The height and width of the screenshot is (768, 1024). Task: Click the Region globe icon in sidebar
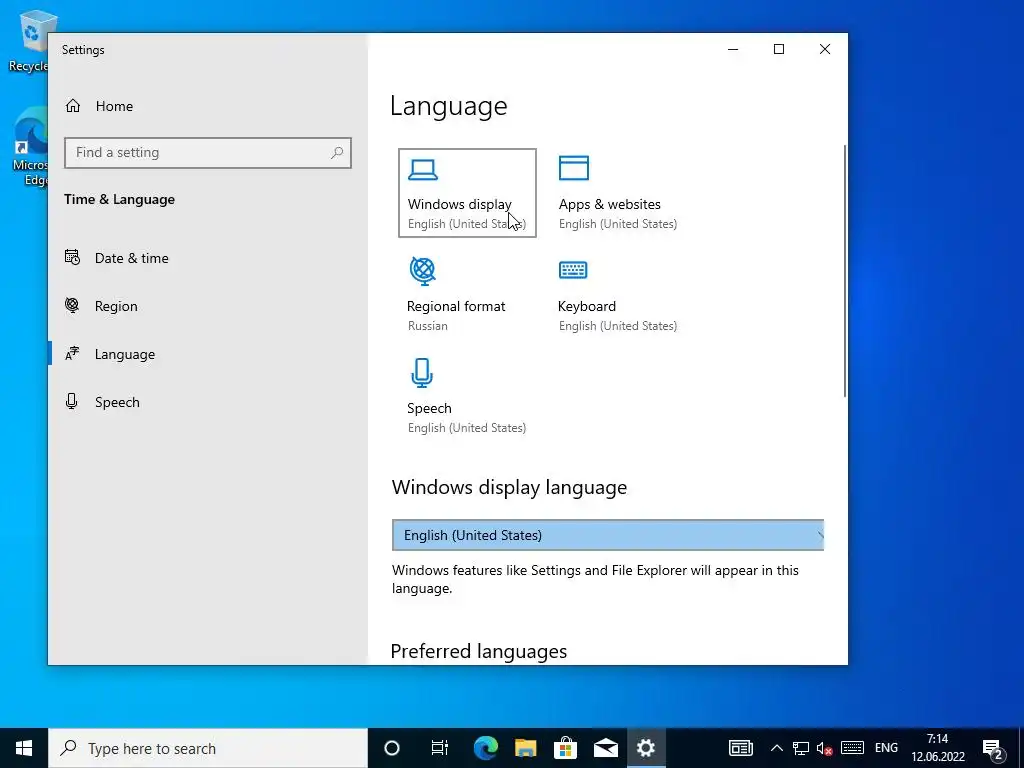[72, 305]
